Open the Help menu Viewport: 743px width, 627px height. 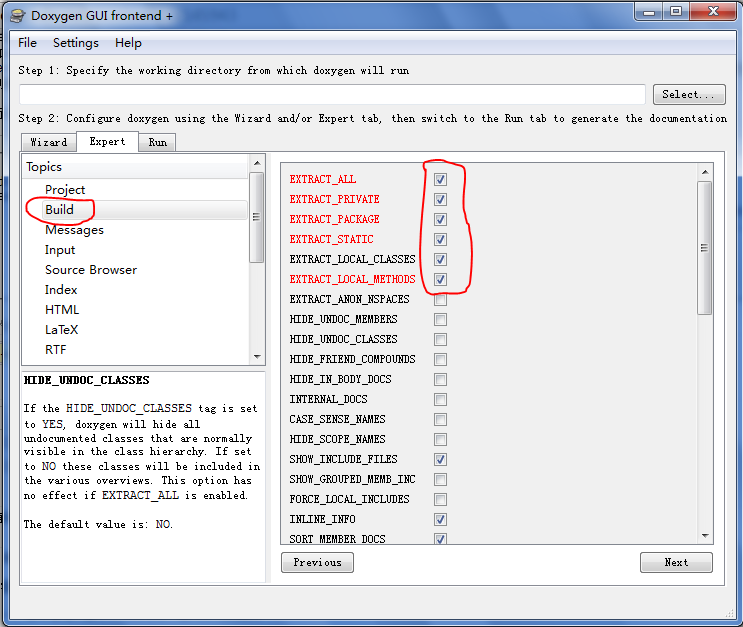[128, 43]
